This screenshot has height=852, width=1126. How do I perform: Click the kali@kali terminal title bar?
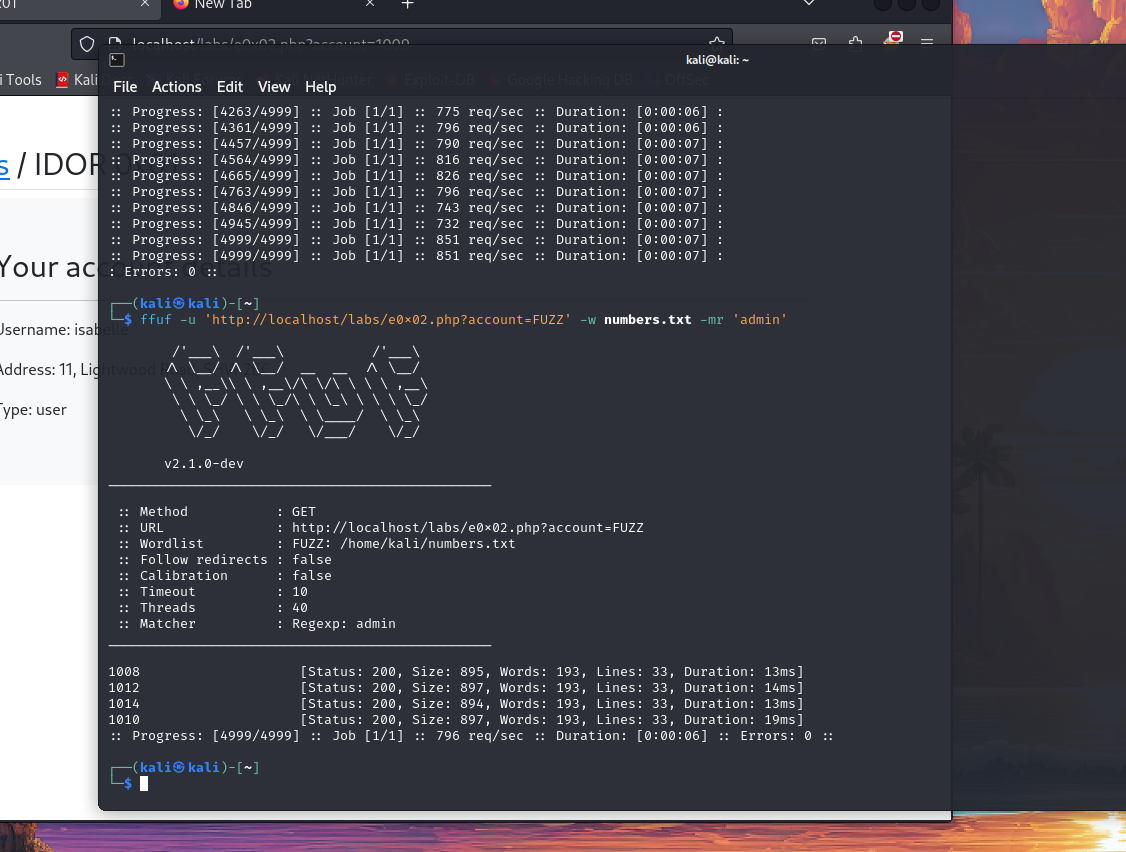point(717,60)
